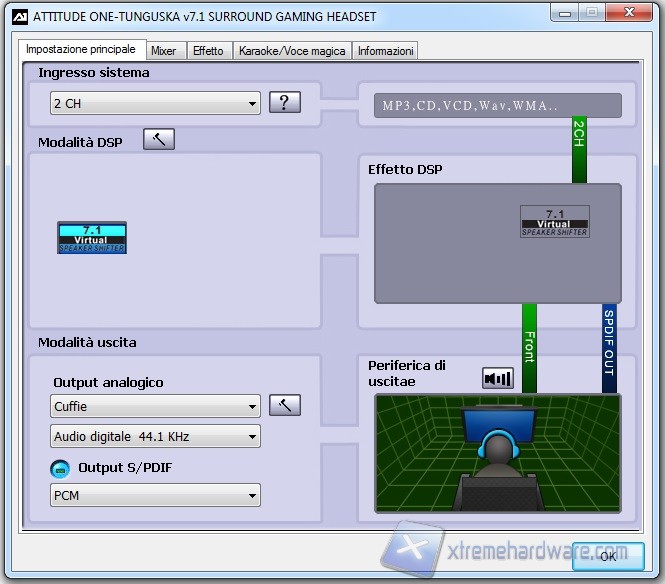Click the headphone user illustration in output device

point(497,453)
